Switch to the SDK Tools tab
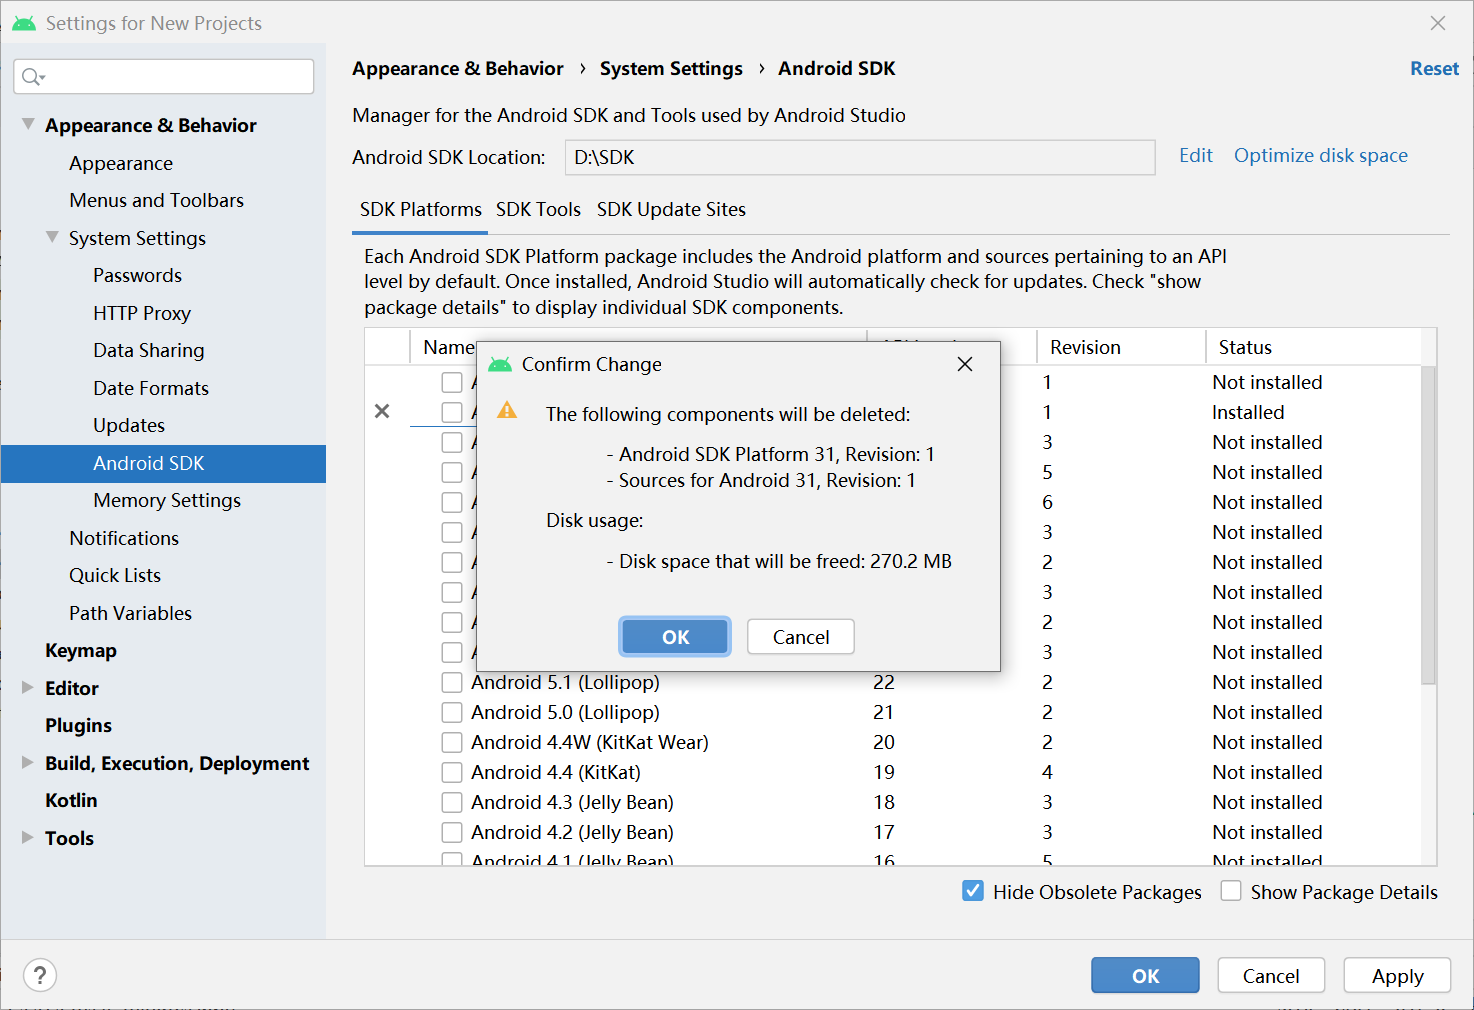 (x=538, y=209)
